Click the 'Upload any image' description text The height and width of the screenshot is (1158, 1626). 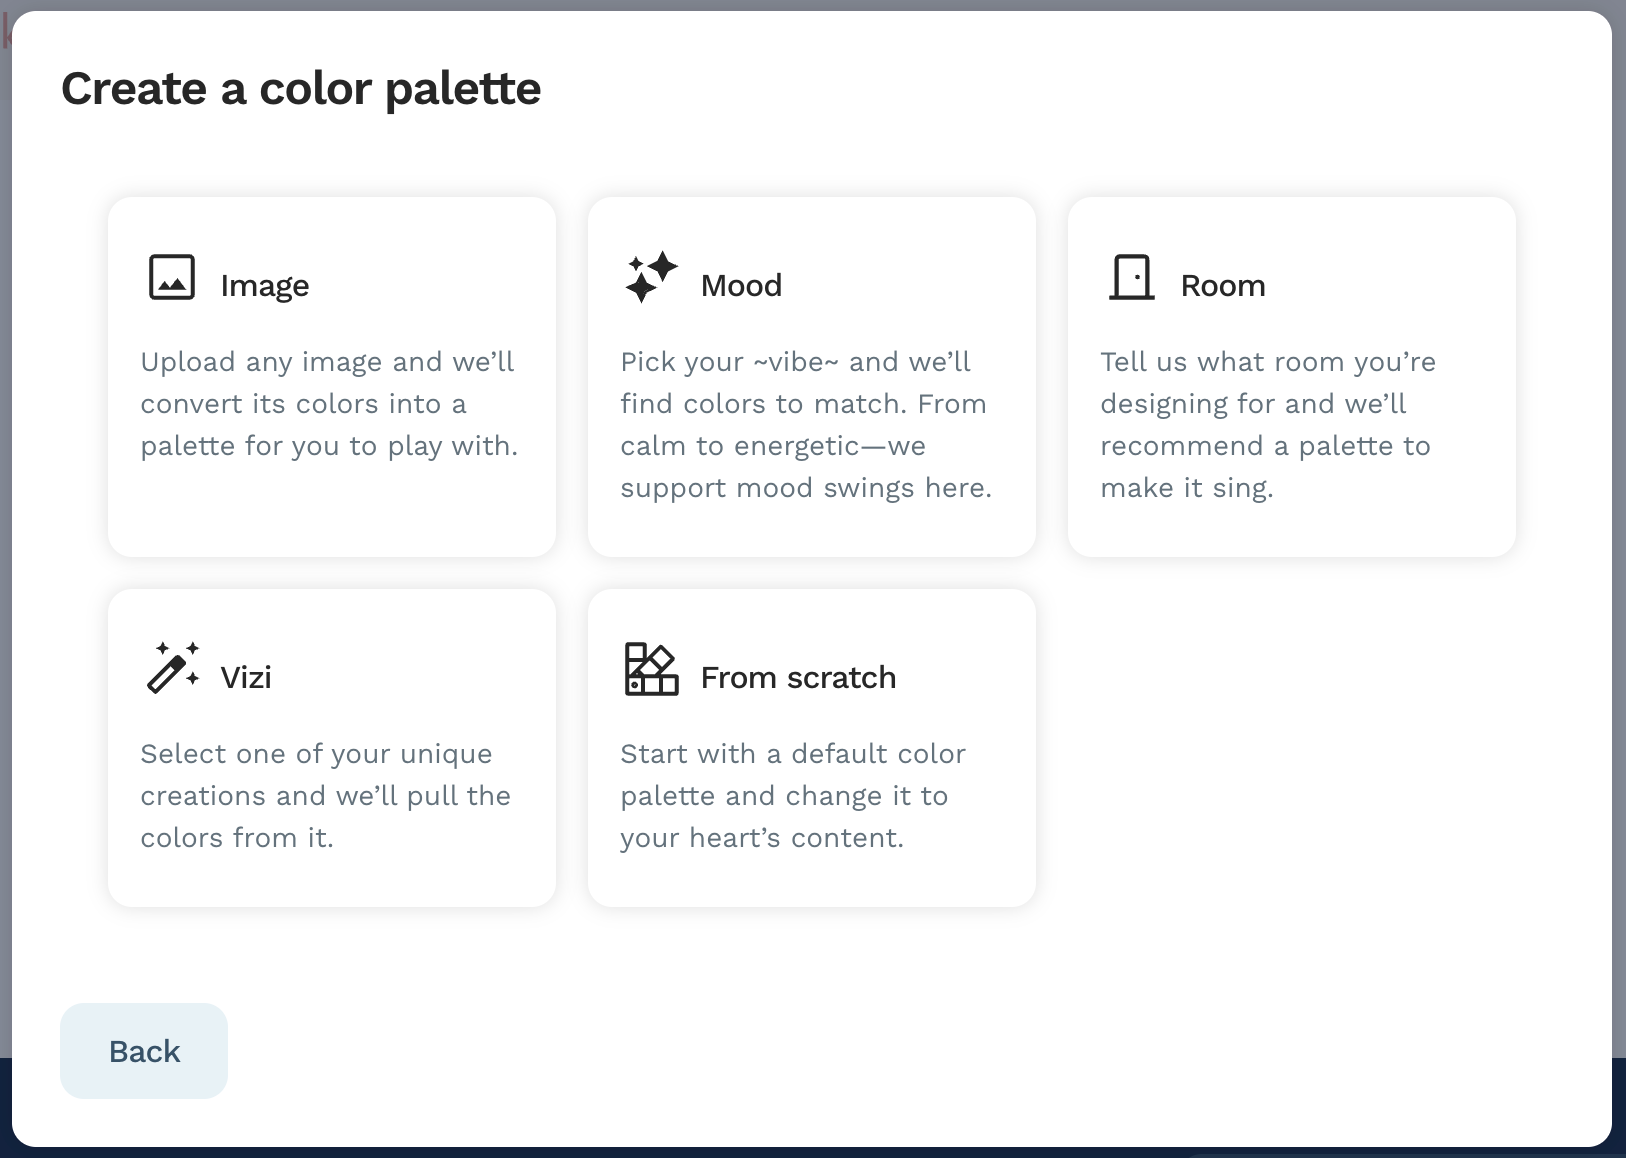(x=329, y=404)
